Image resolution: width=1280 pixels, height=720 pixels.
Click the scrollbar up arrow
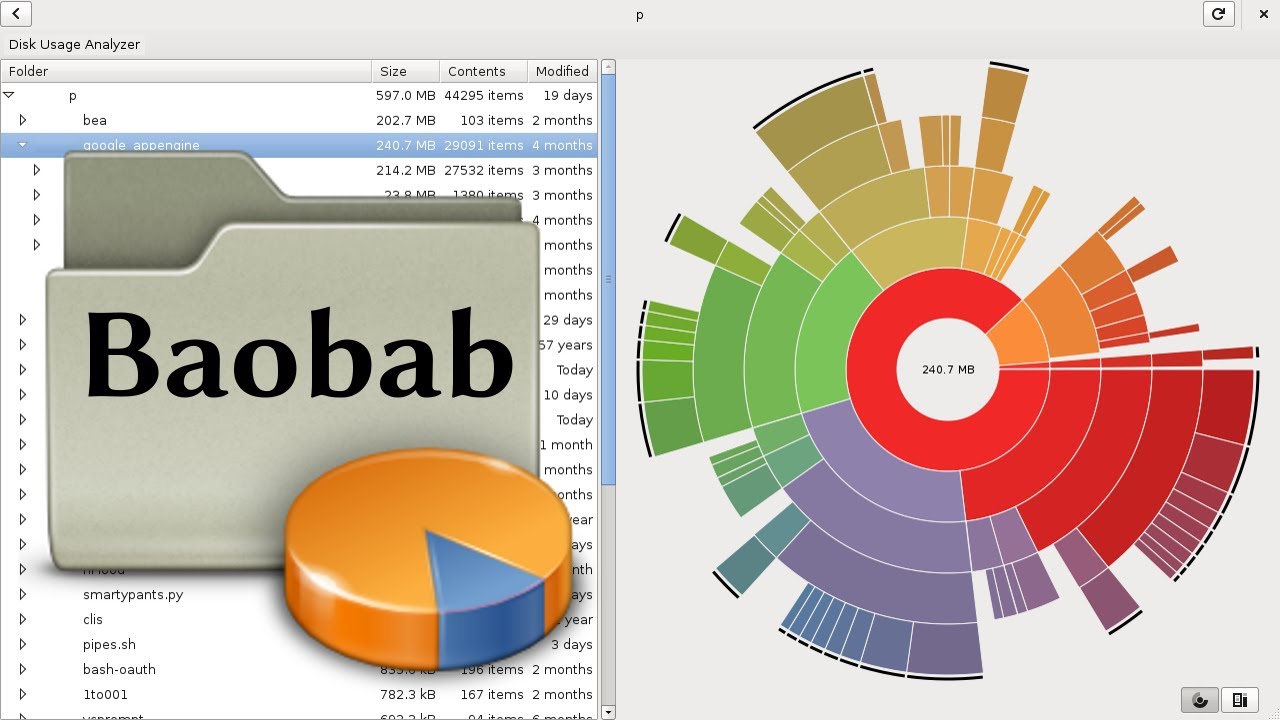[608, 67]
